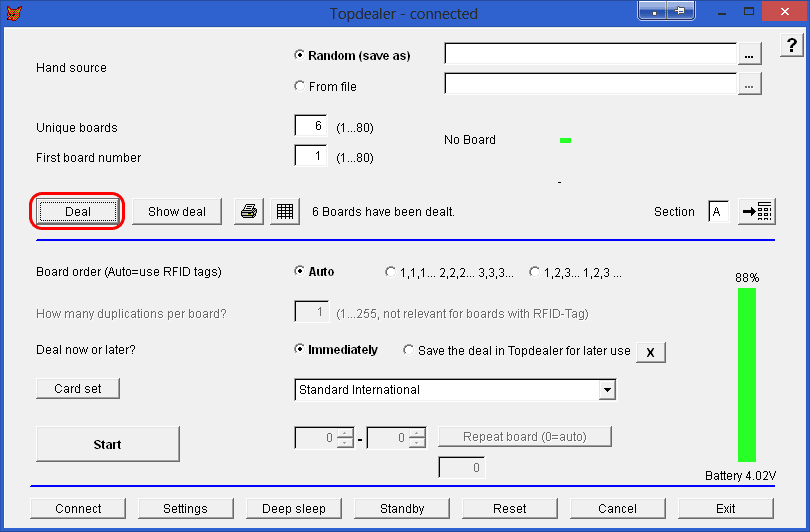Click the From file path field
The width and height of the screenshot is (810, 532).
click(590, 84)
